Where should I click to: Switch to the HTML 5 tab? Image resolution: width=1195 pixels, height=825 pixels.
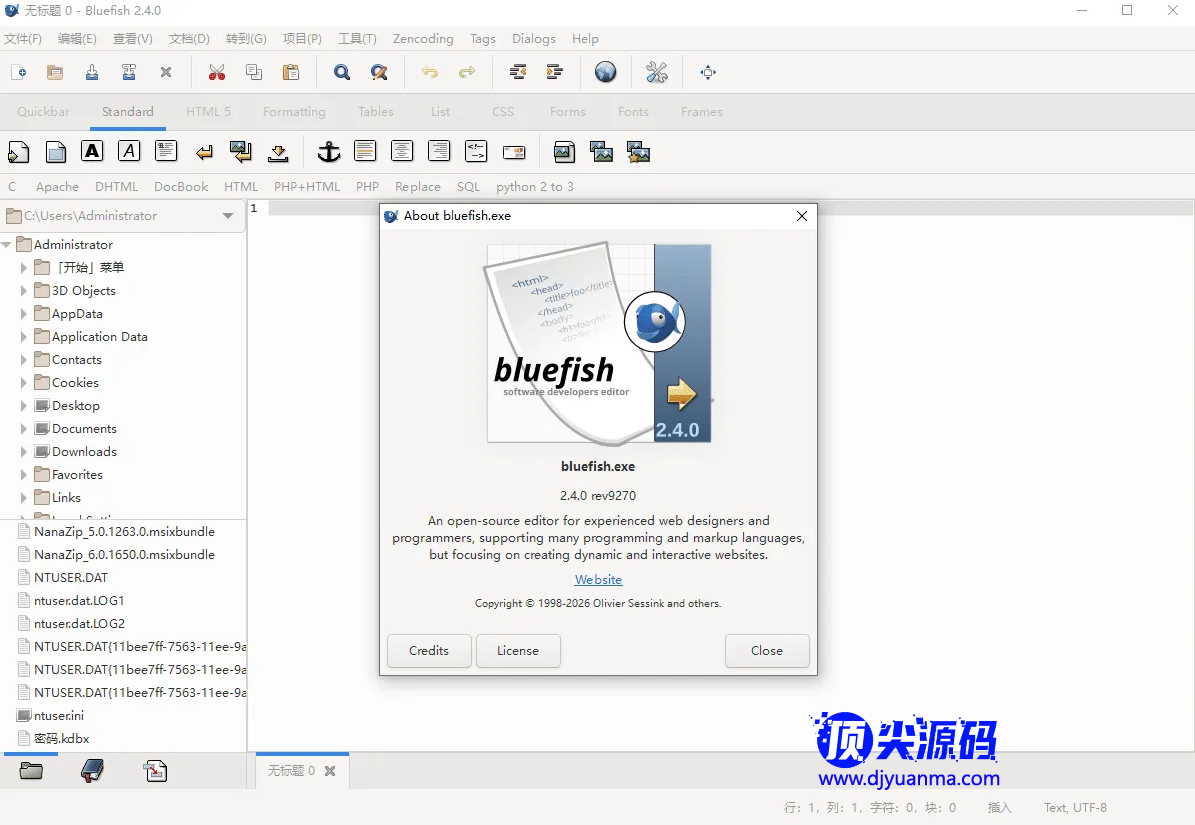click(208, 112)
